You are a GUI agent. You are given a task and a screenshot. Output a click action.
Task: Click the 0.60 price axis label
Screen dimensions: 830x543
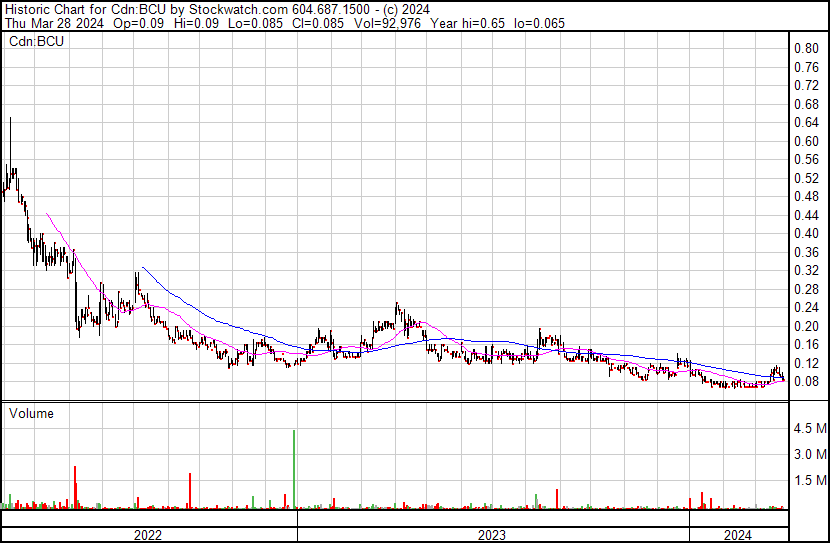806,141
